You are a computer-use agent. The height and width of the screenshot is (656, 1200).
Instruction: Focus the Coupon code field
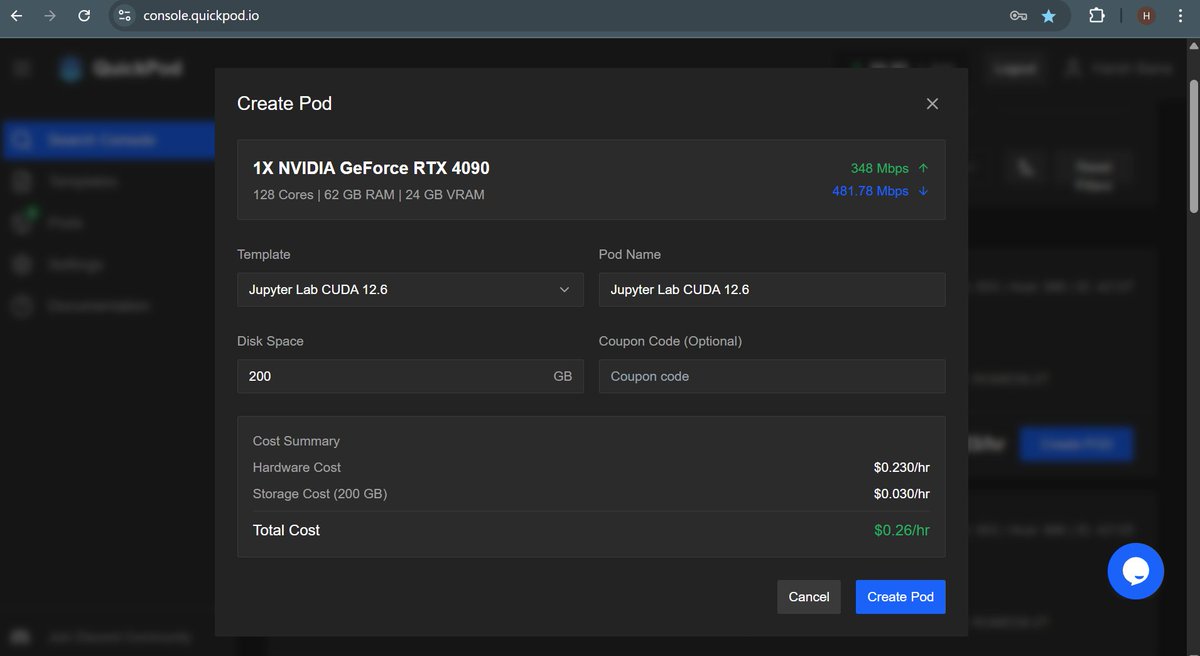click(x=772, y=376)
